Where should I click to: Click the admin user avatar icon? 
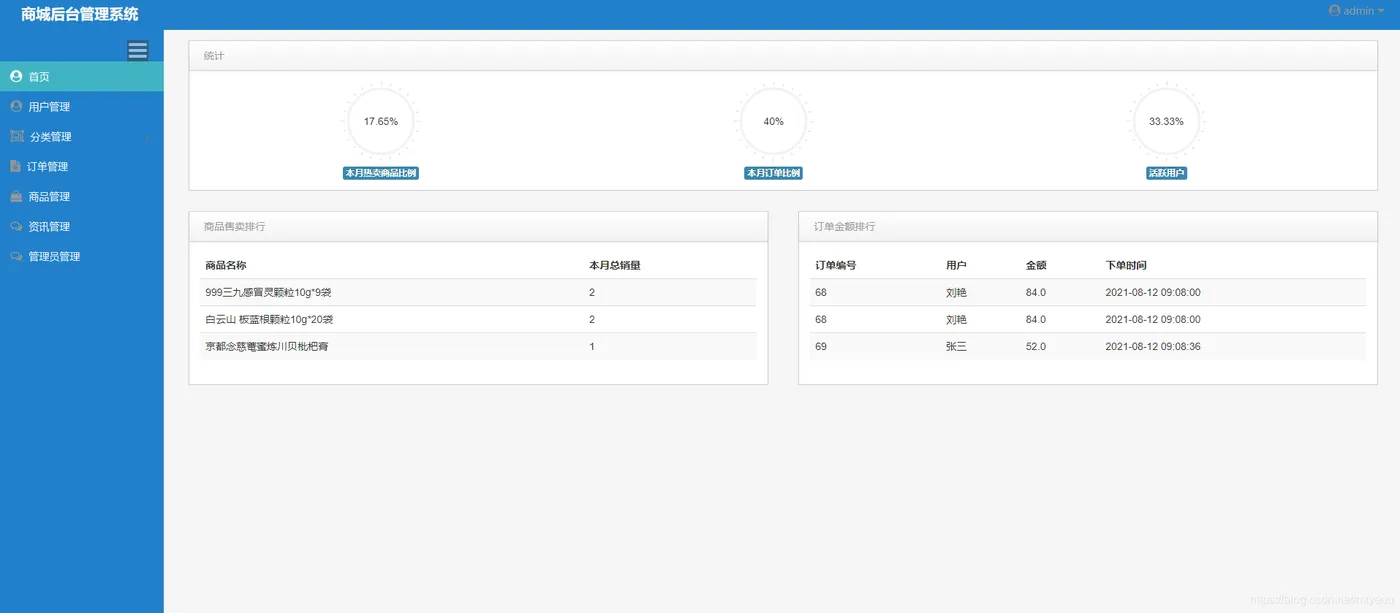point(1334,10)
